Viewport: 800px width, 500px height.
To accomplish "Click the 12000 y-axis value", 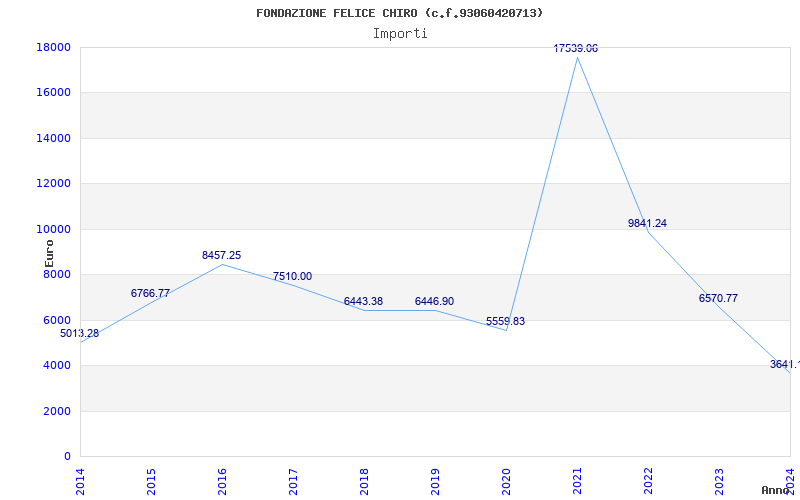I will 53,184.
